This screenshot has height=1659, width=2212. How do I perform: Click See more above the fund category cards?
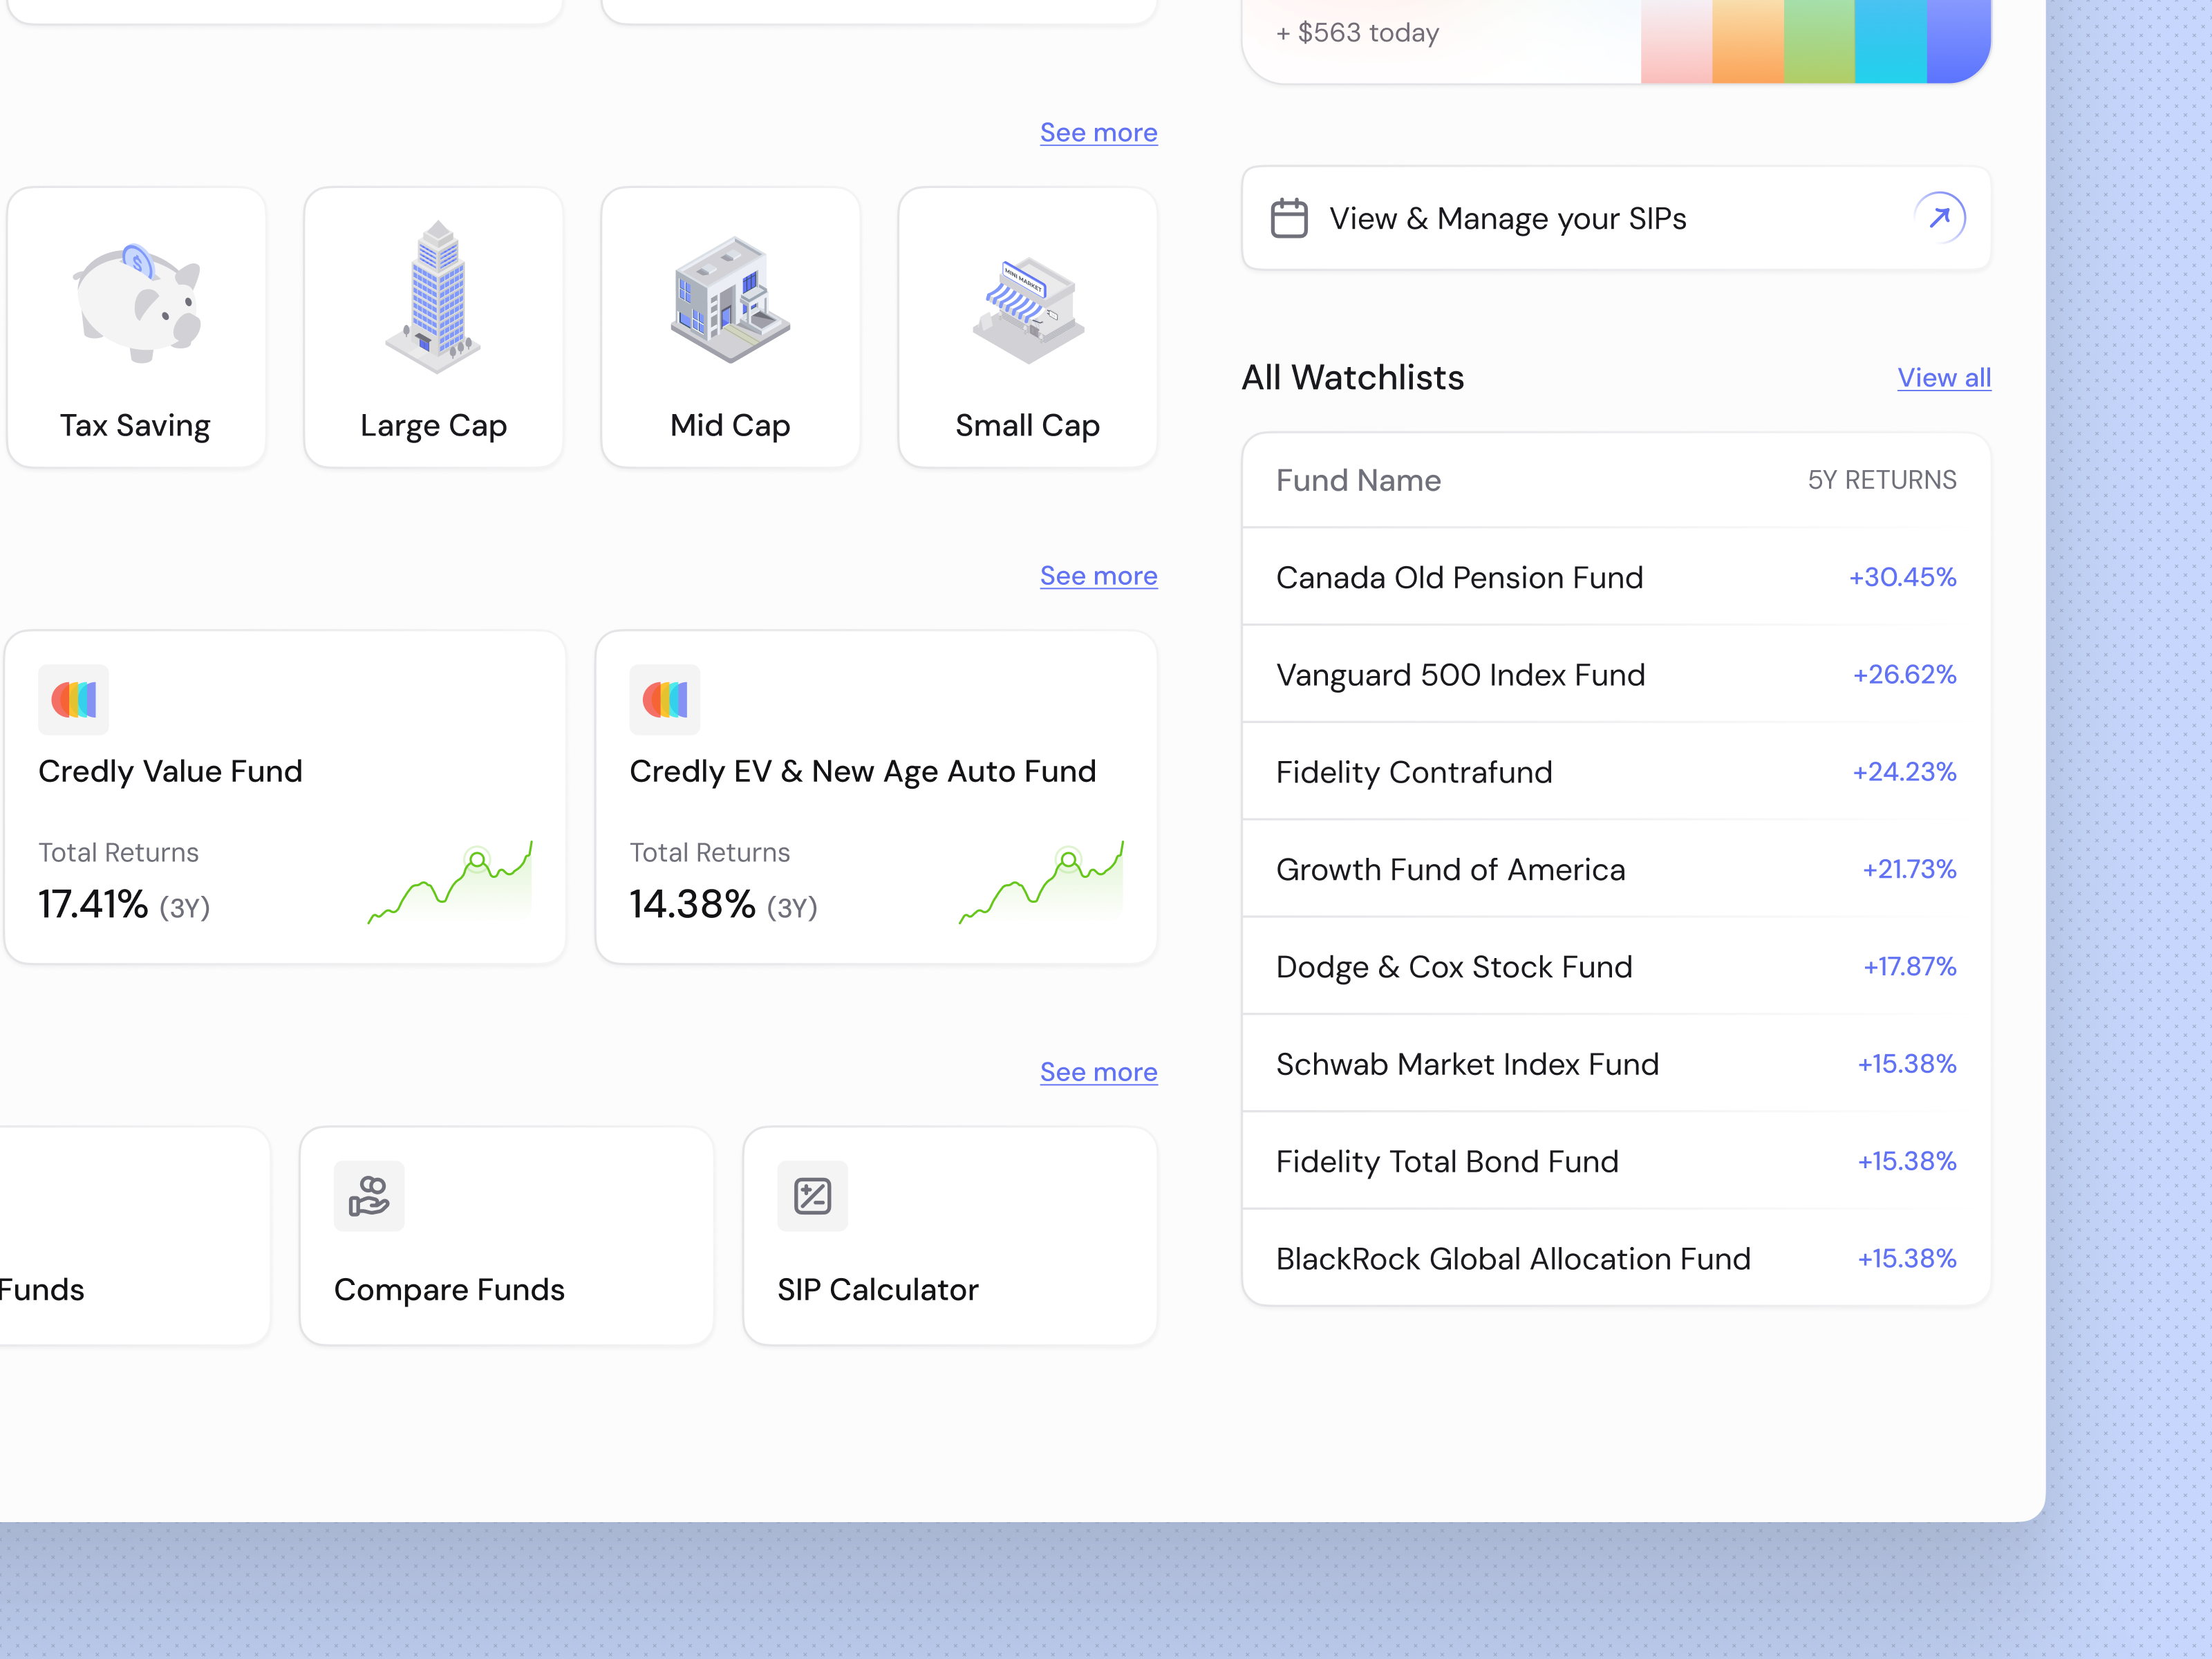(x=1098, y=132)
